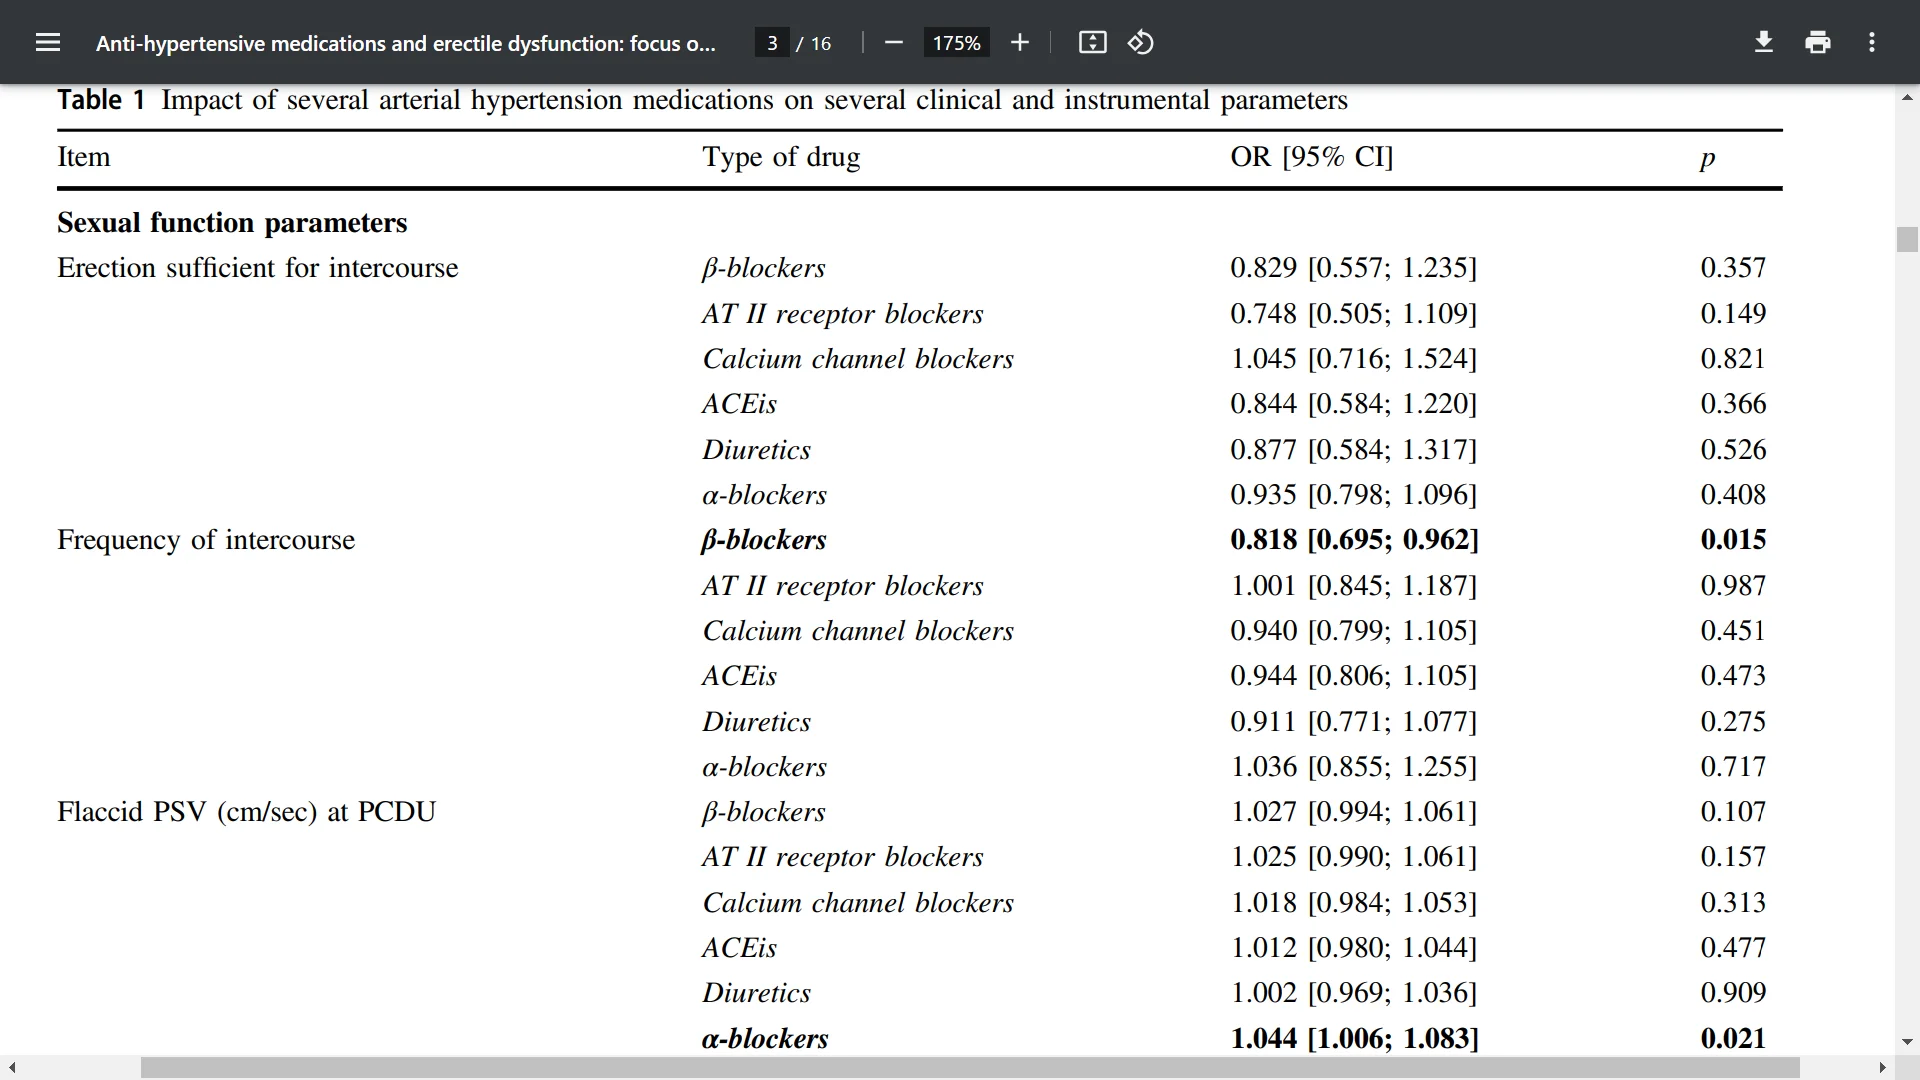This screenshot has width=1920, height=1080.
Task: Click the value 1.002 [0.969; 1.036]
Action: [x=1353, y=992]
